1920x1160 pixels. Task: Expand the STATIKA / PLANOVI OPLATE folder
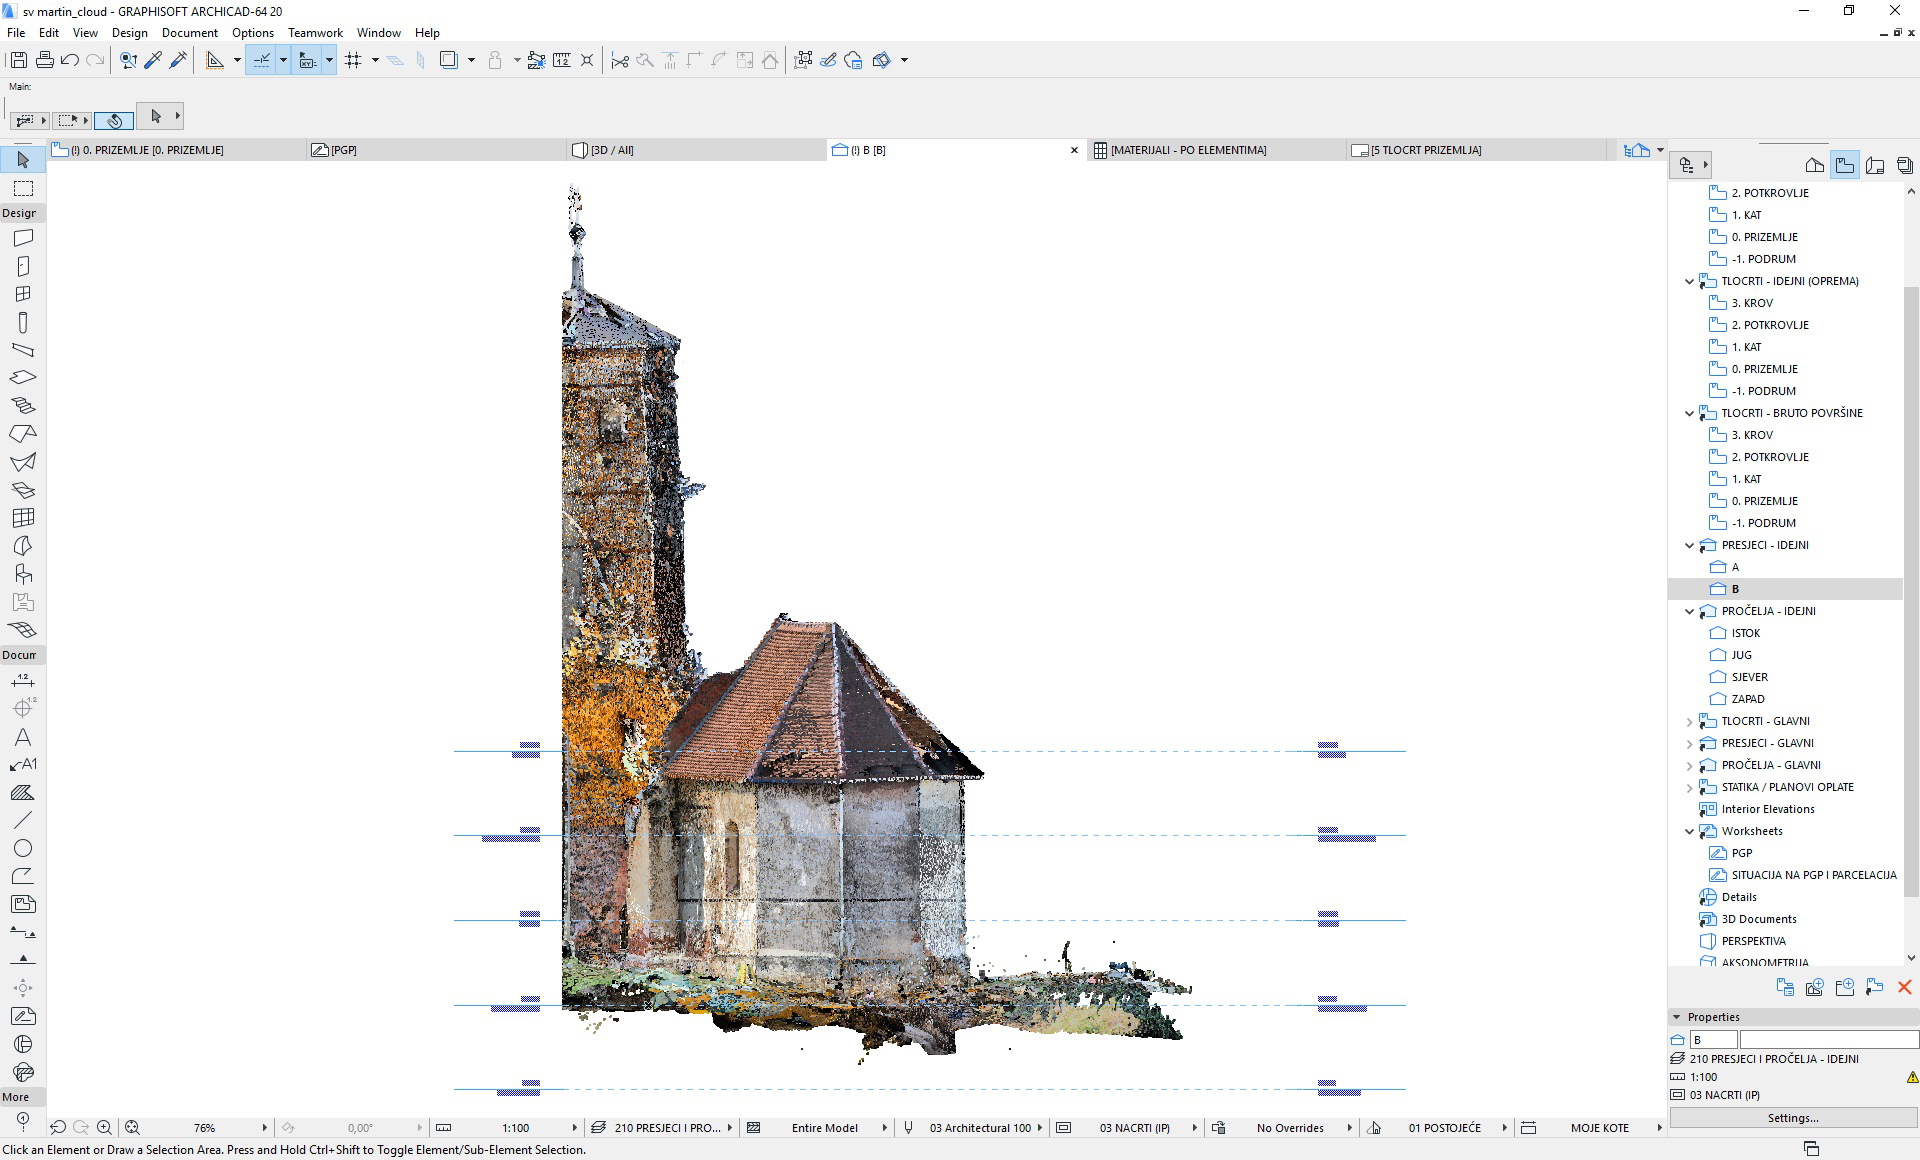point(1690,787)
